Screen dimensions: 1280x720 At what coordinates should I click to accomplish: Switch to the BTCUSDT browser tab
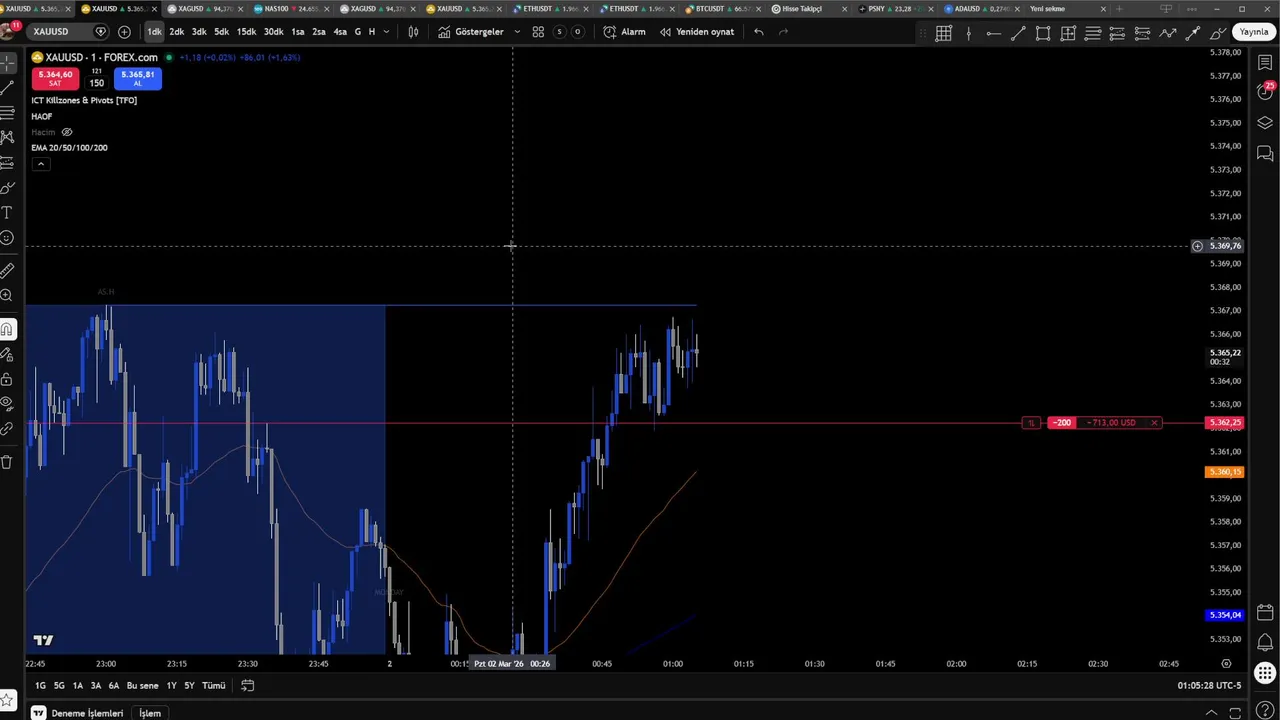722,9
